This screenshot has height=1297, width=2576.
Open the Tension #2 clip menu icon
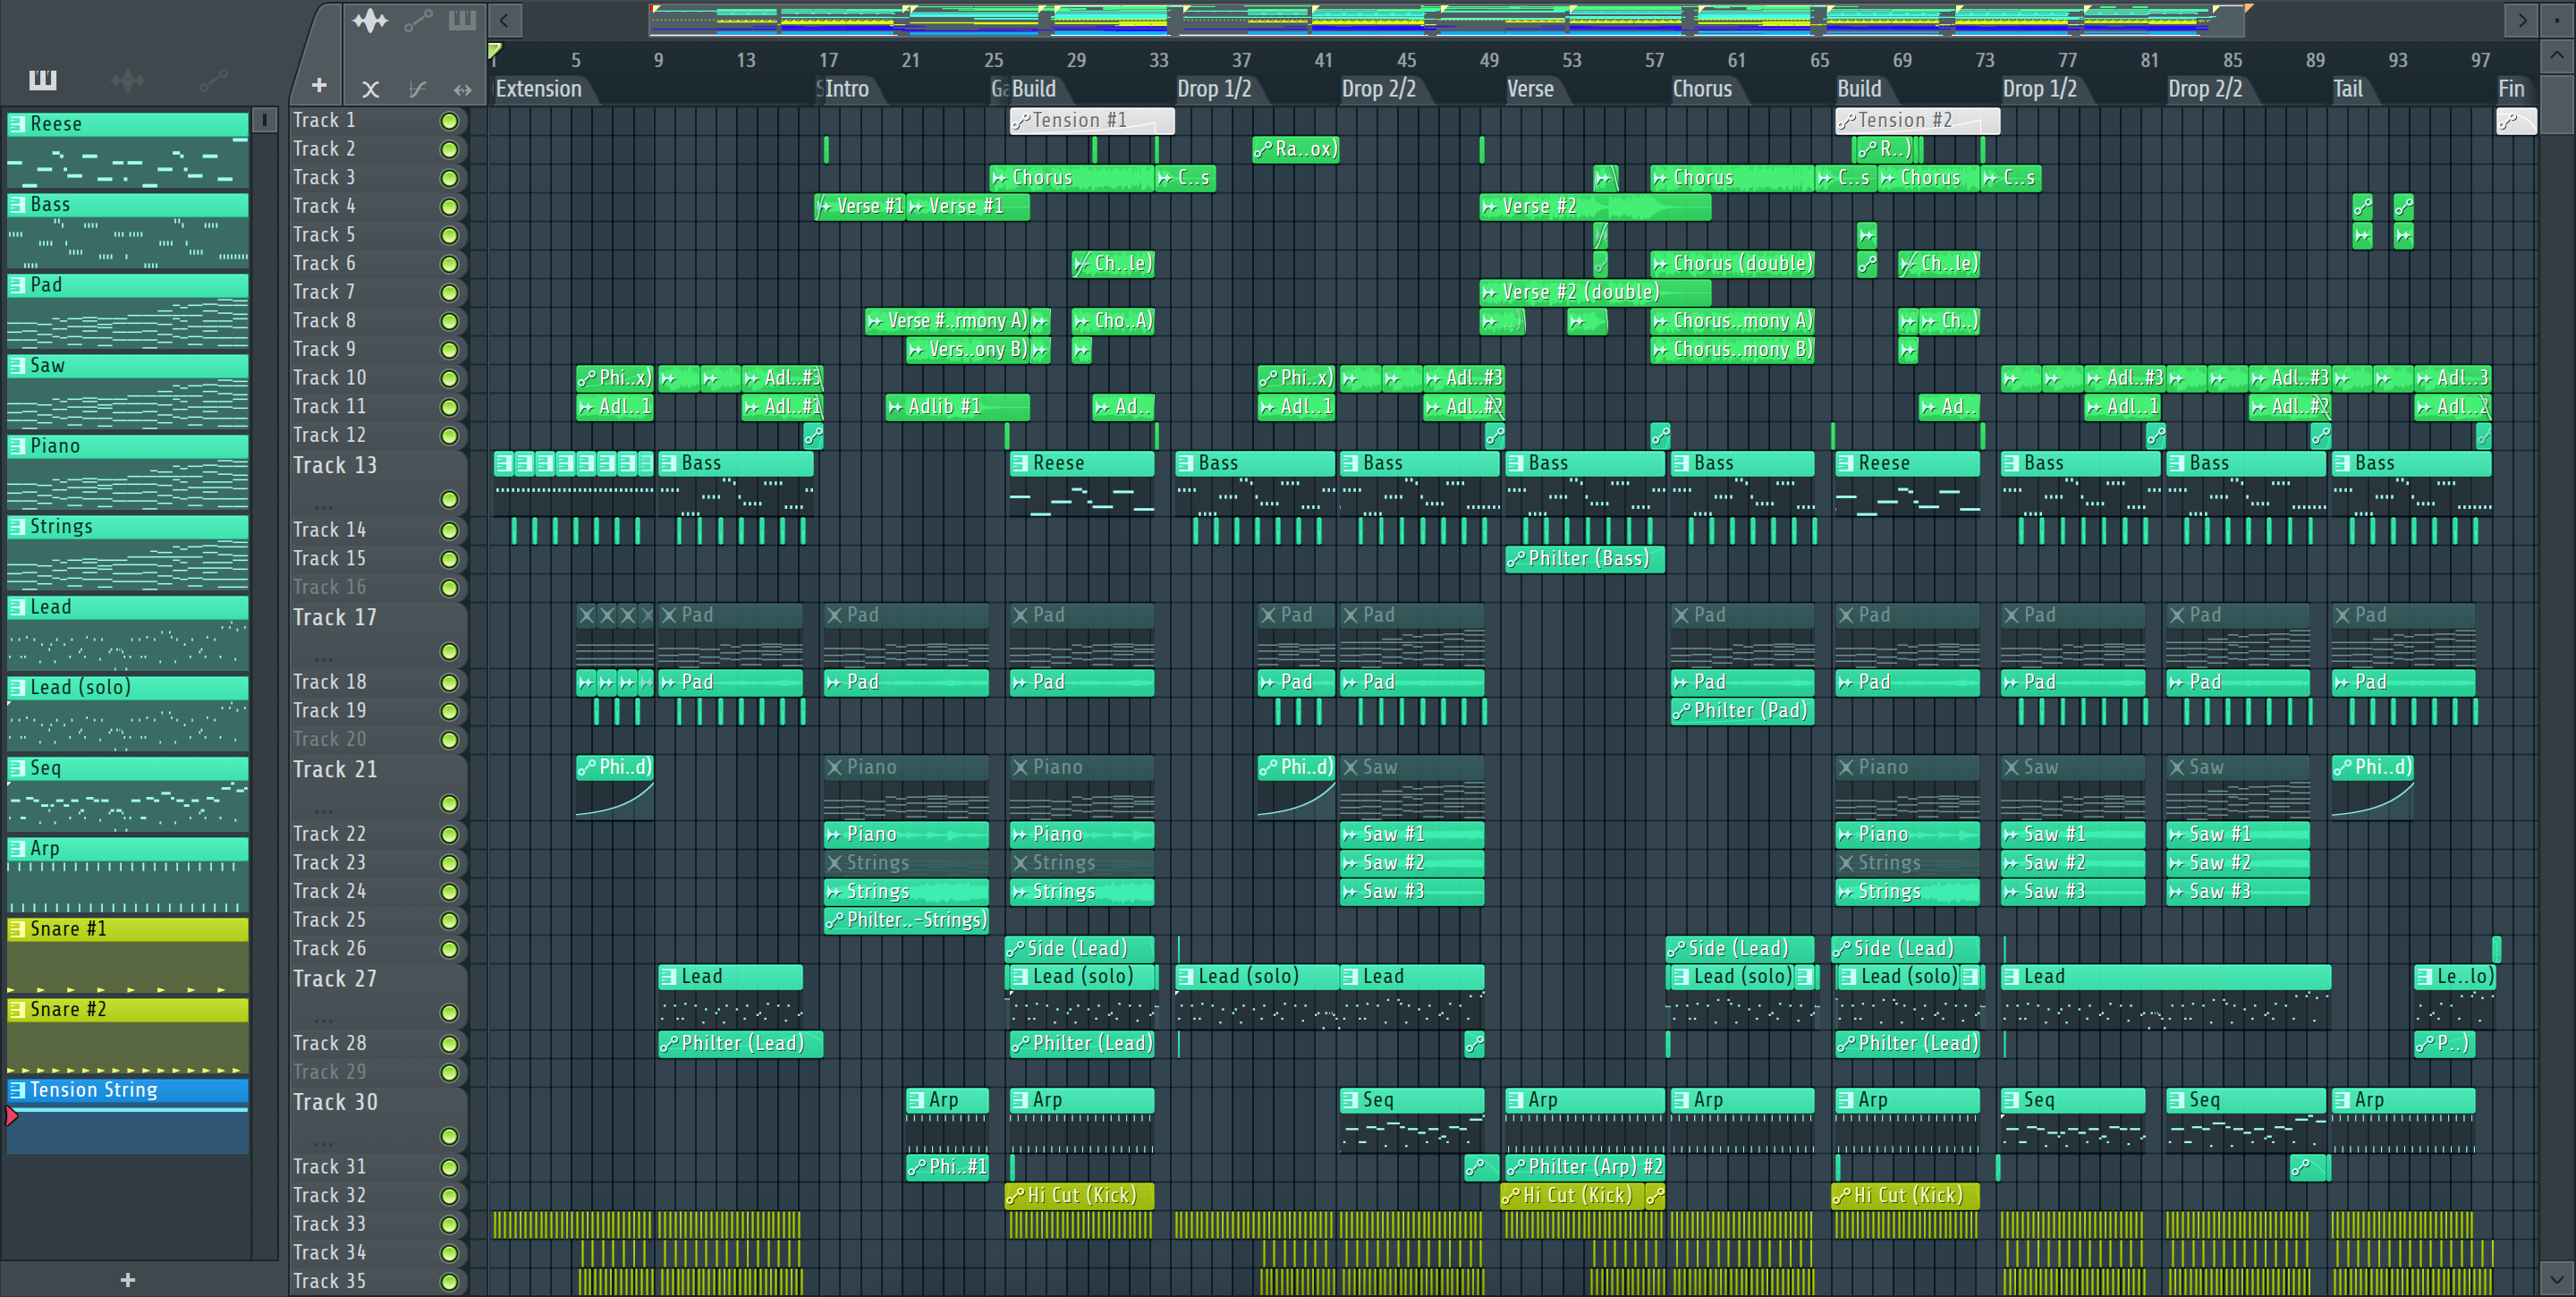[1847, 121]
